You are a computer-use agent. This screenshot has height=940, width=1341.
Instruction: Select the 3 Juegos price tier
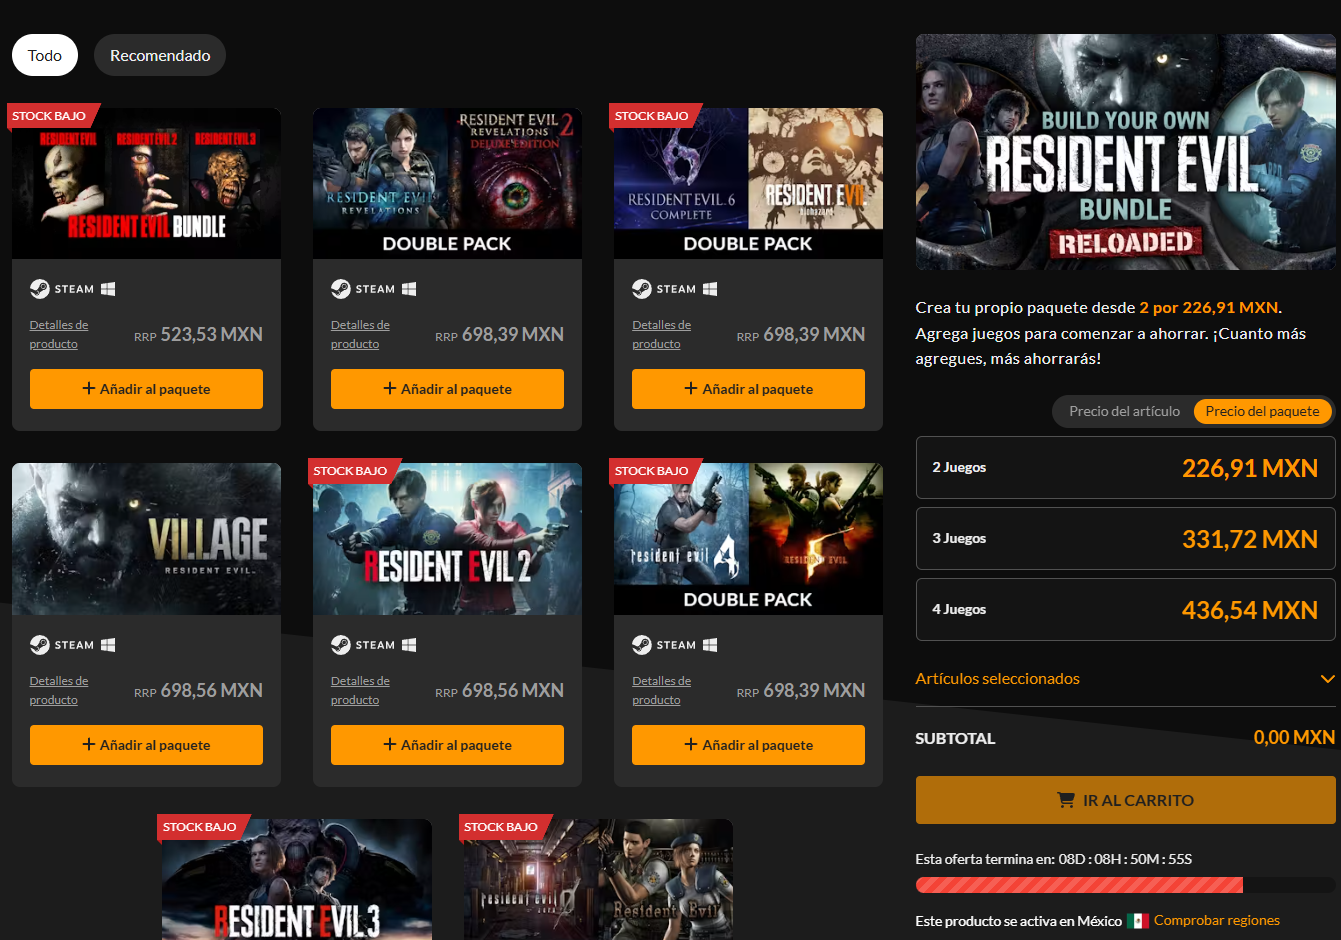(1125, 538)
